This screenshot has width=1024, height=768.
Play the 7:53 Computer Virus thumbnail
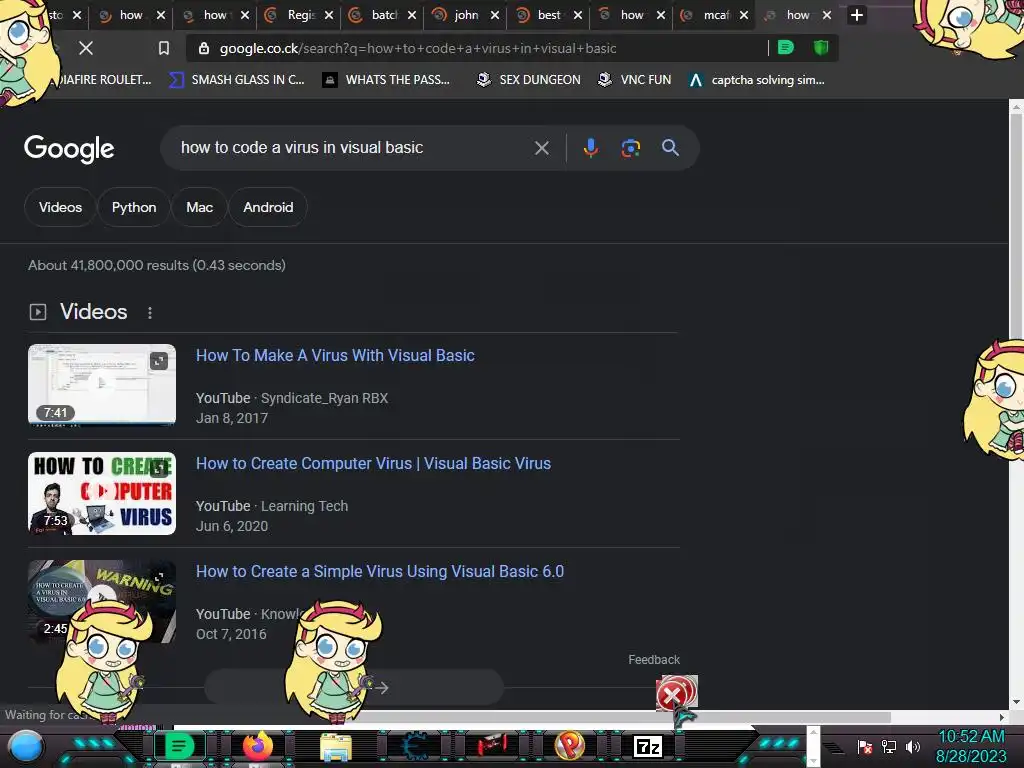click(102, 493)
